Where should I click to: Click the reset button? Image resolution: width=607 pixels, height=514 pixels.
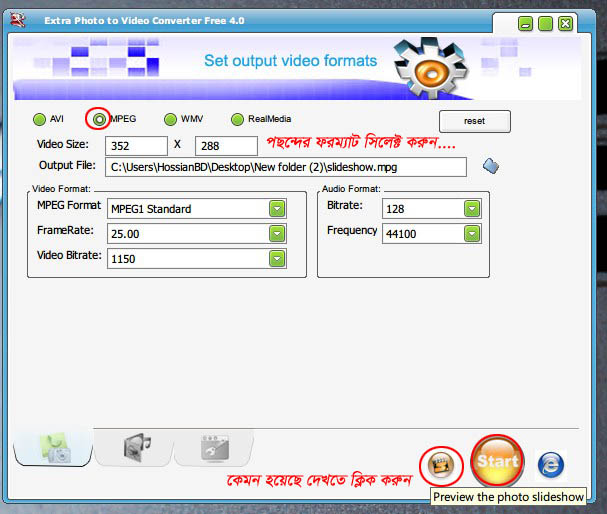[x=475, y=121]
